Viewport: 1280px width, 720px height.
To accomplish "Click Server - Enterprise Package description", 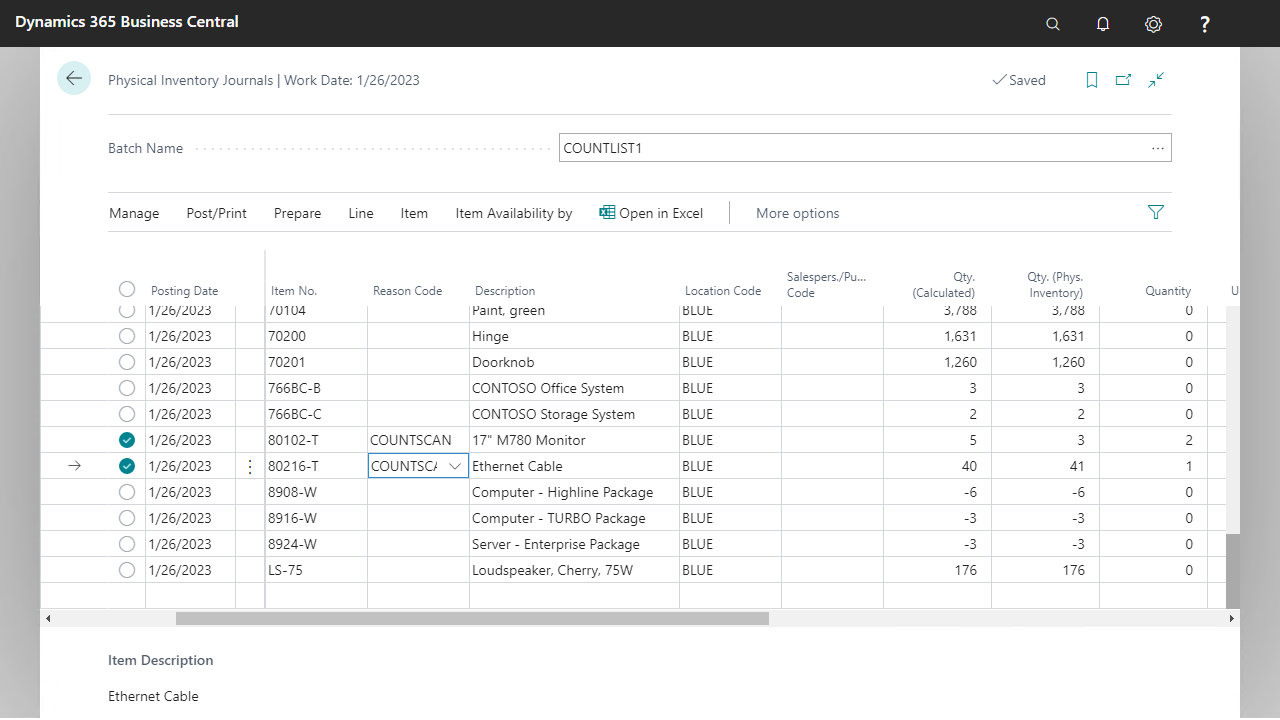I will pos(556,544).
